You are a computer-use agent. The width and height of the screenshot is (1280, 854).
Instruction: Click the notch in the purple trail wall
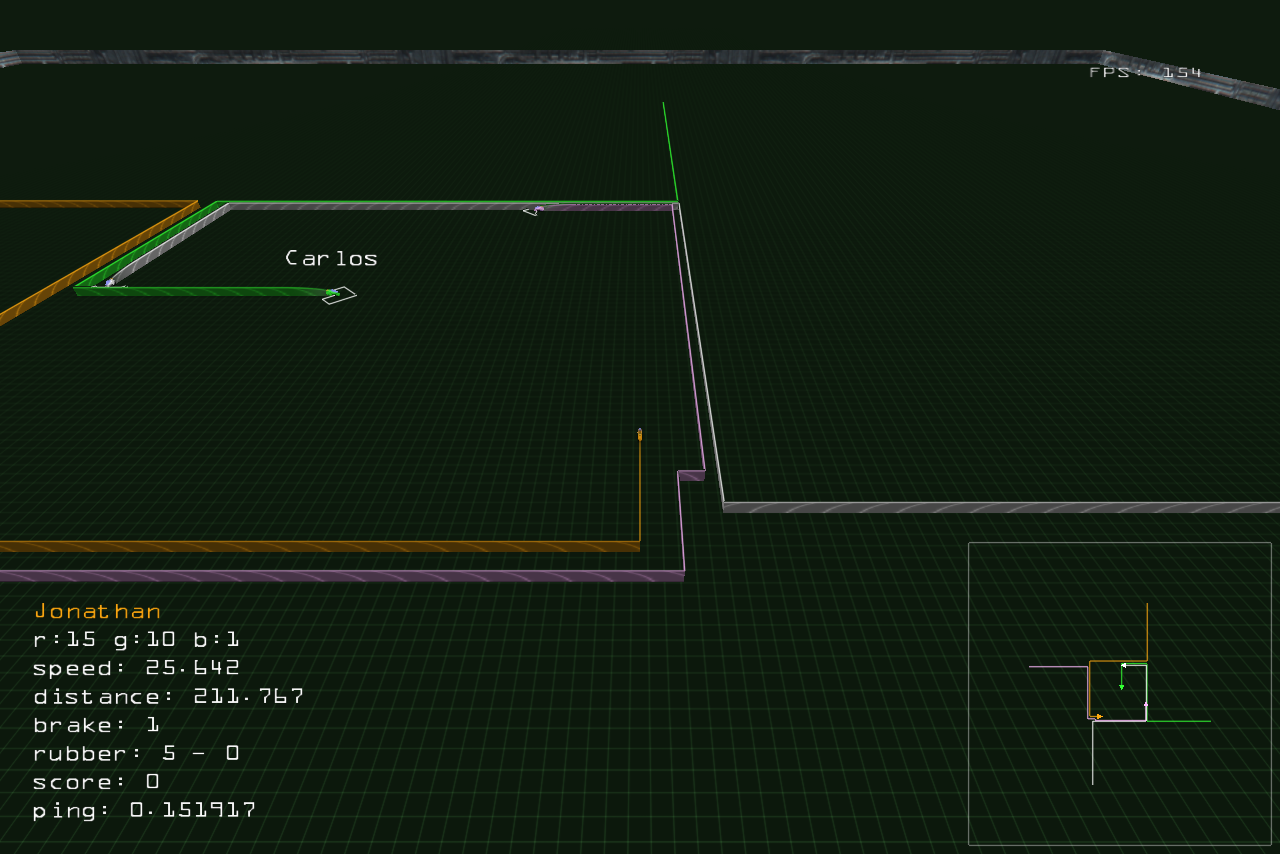[691, 474]
